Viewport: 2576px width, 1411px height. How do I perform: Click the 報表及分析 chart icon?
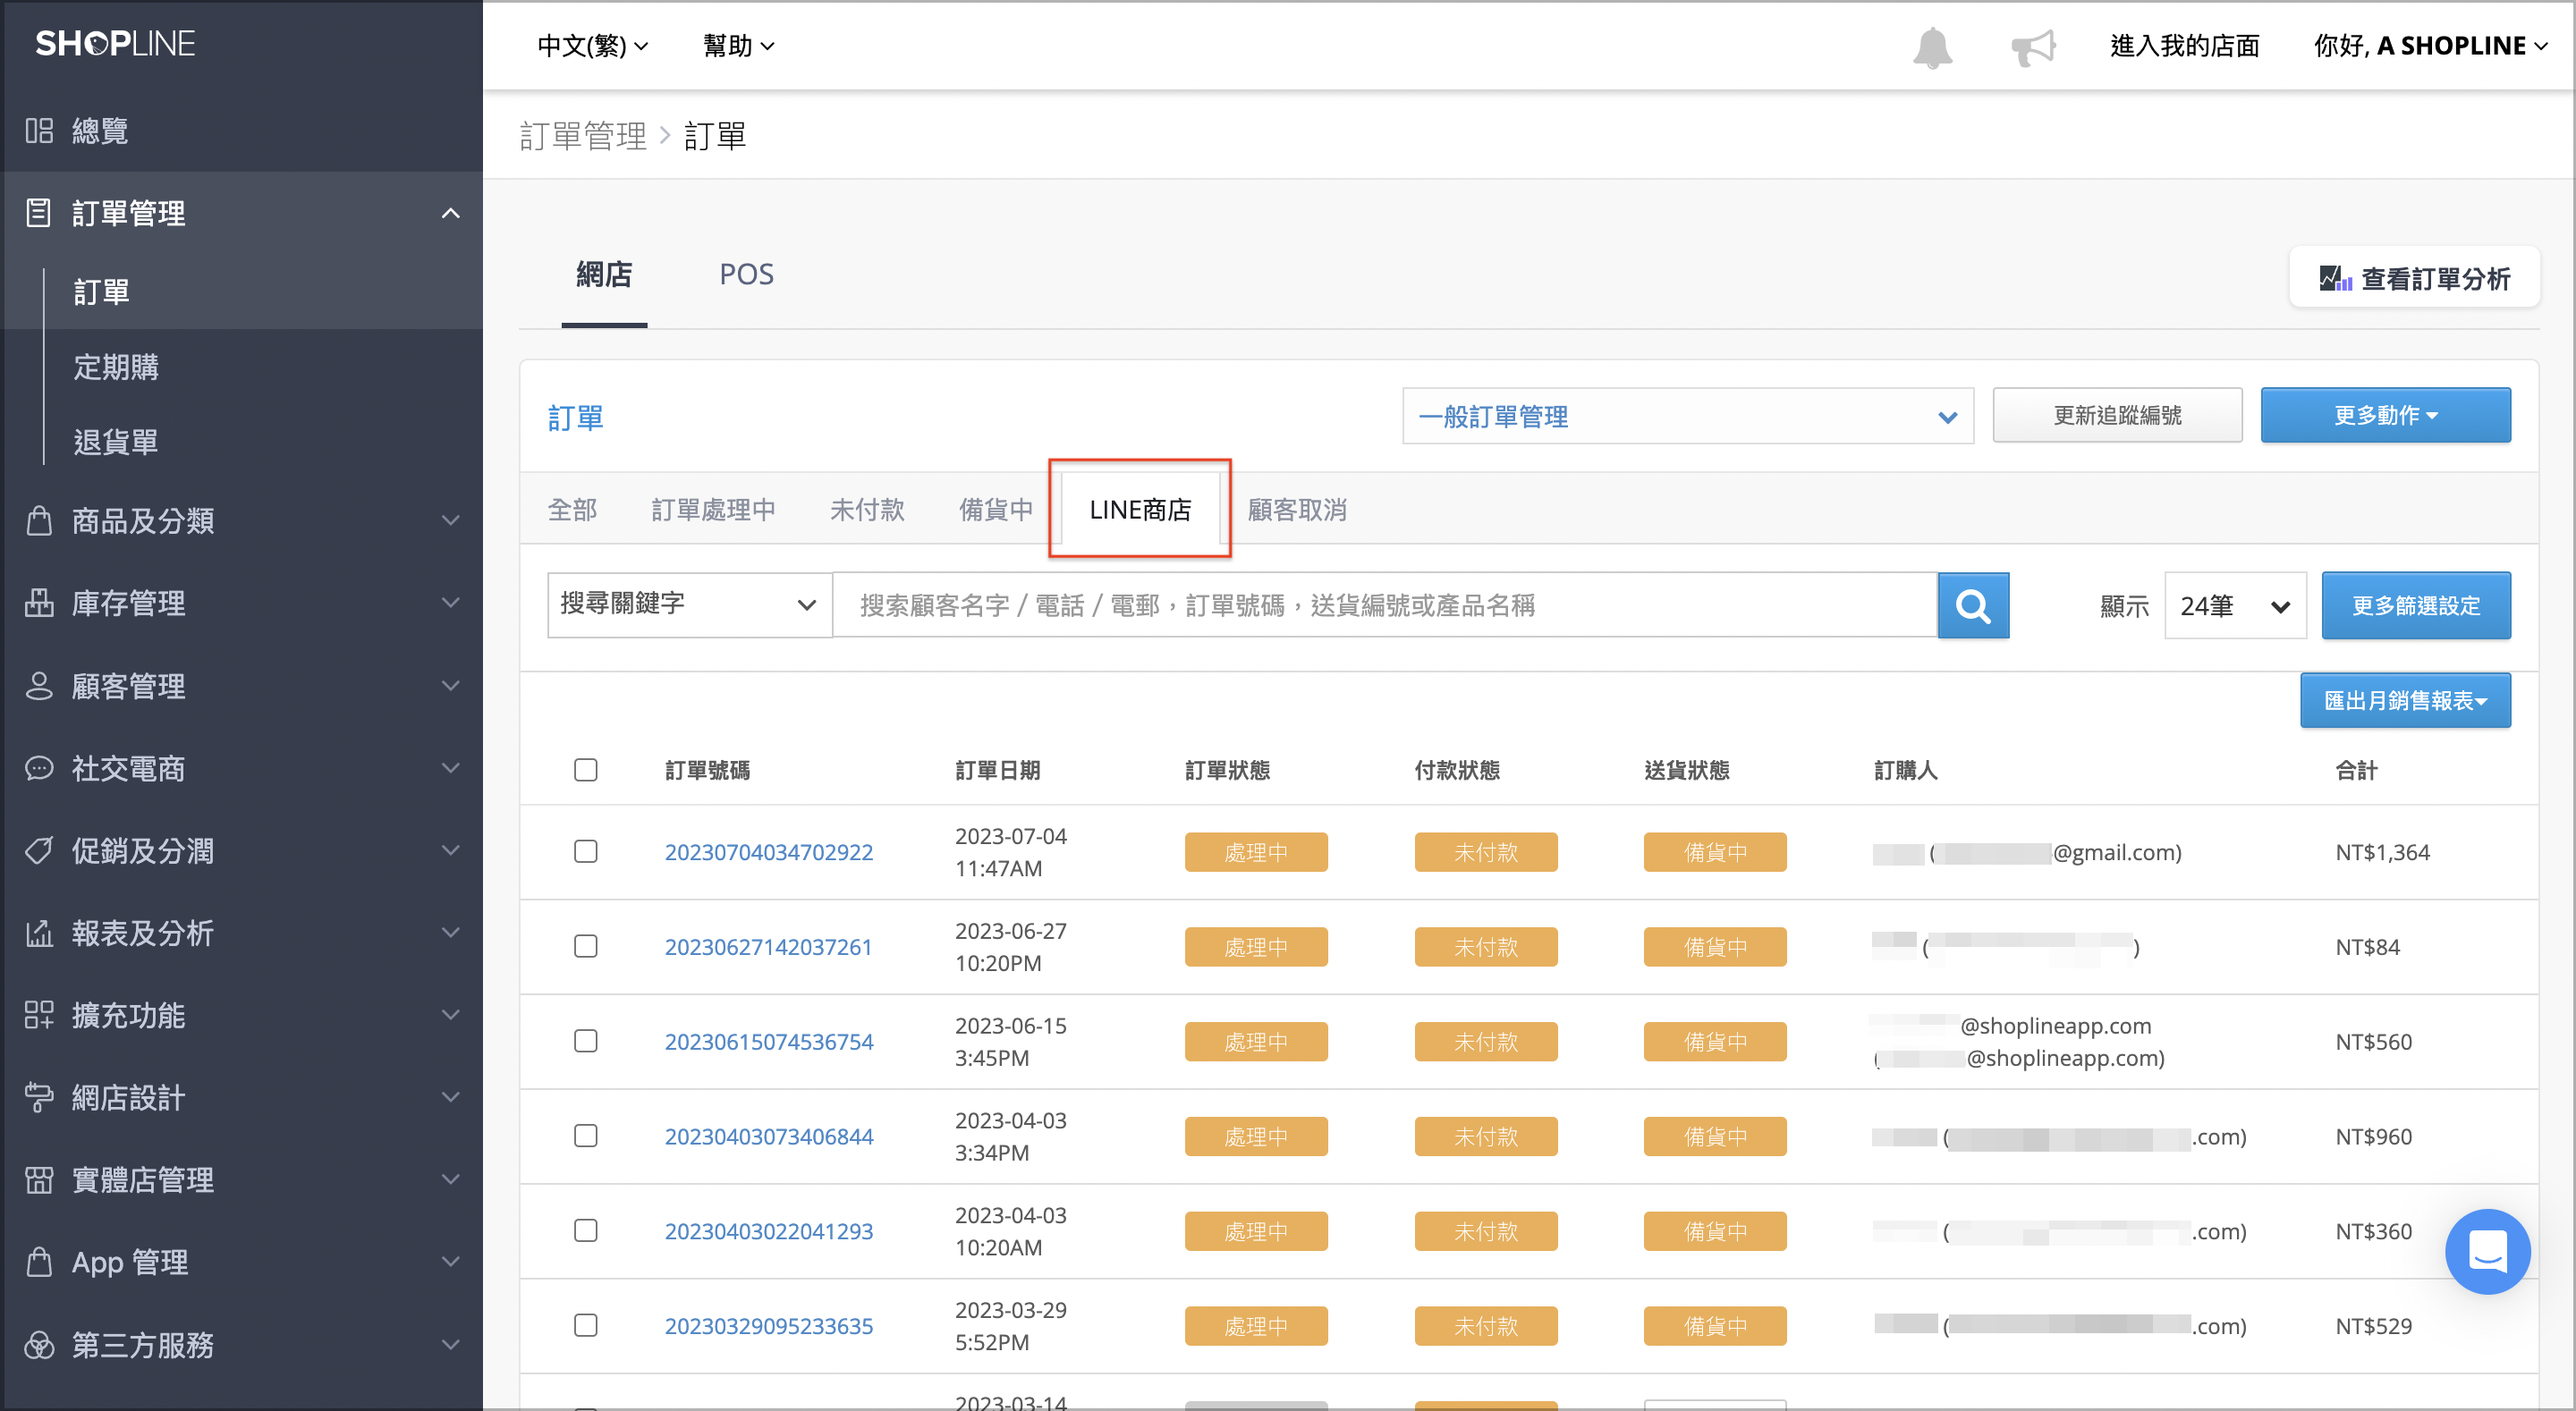(39, 933)
